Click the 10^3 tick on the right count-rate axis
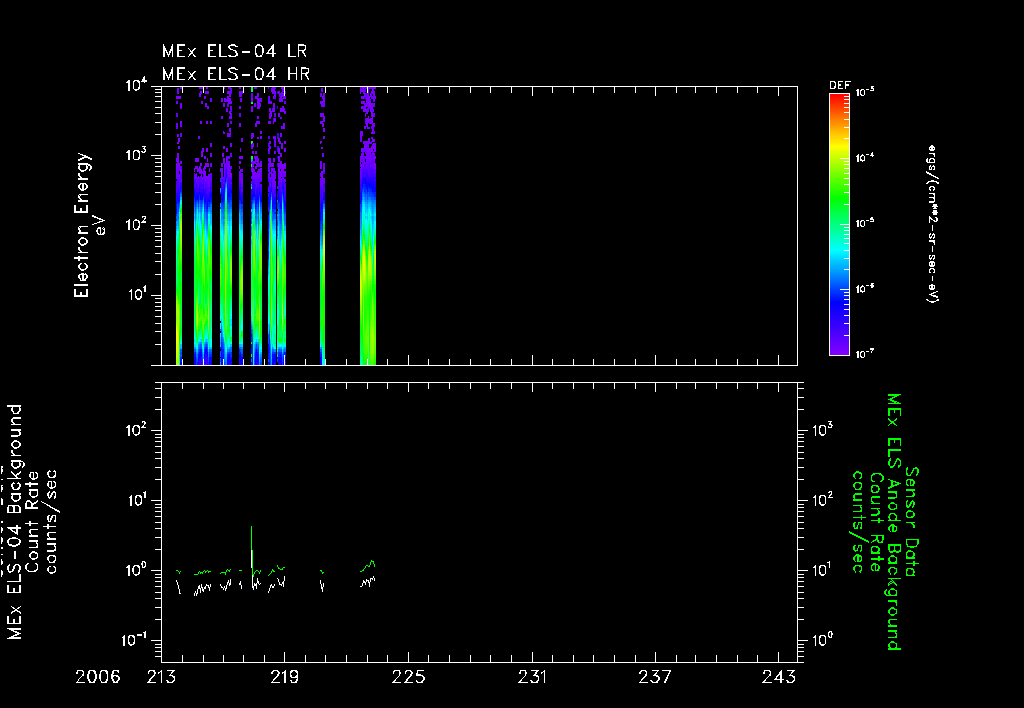Viewport: 1024px width, 708px height. [x=824, y=430]
